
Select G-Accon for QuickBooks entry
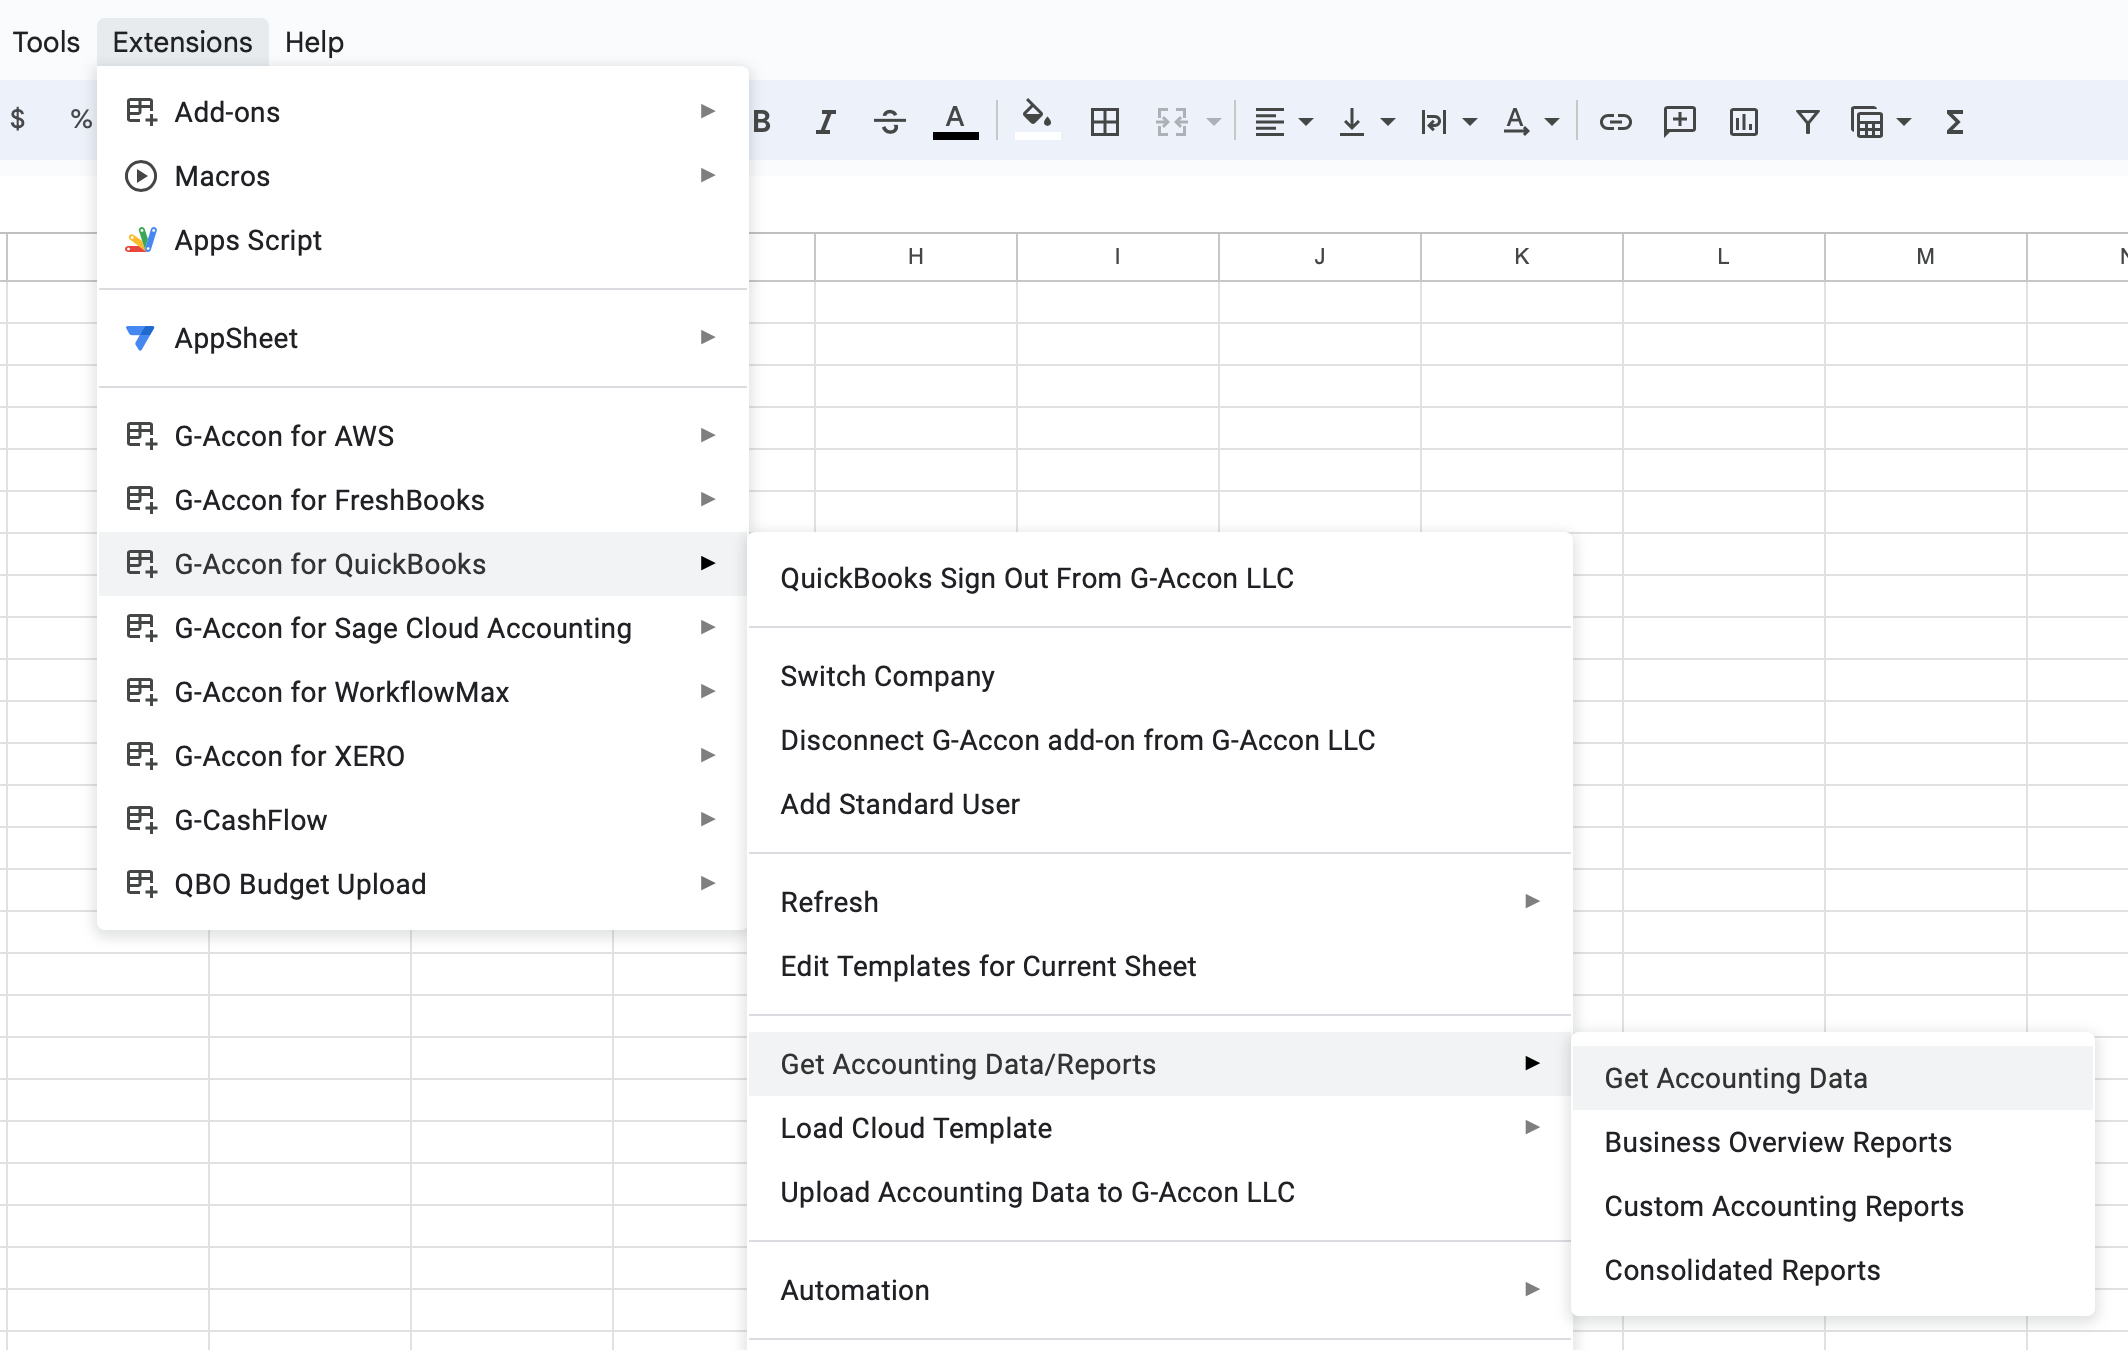(423, 564)
